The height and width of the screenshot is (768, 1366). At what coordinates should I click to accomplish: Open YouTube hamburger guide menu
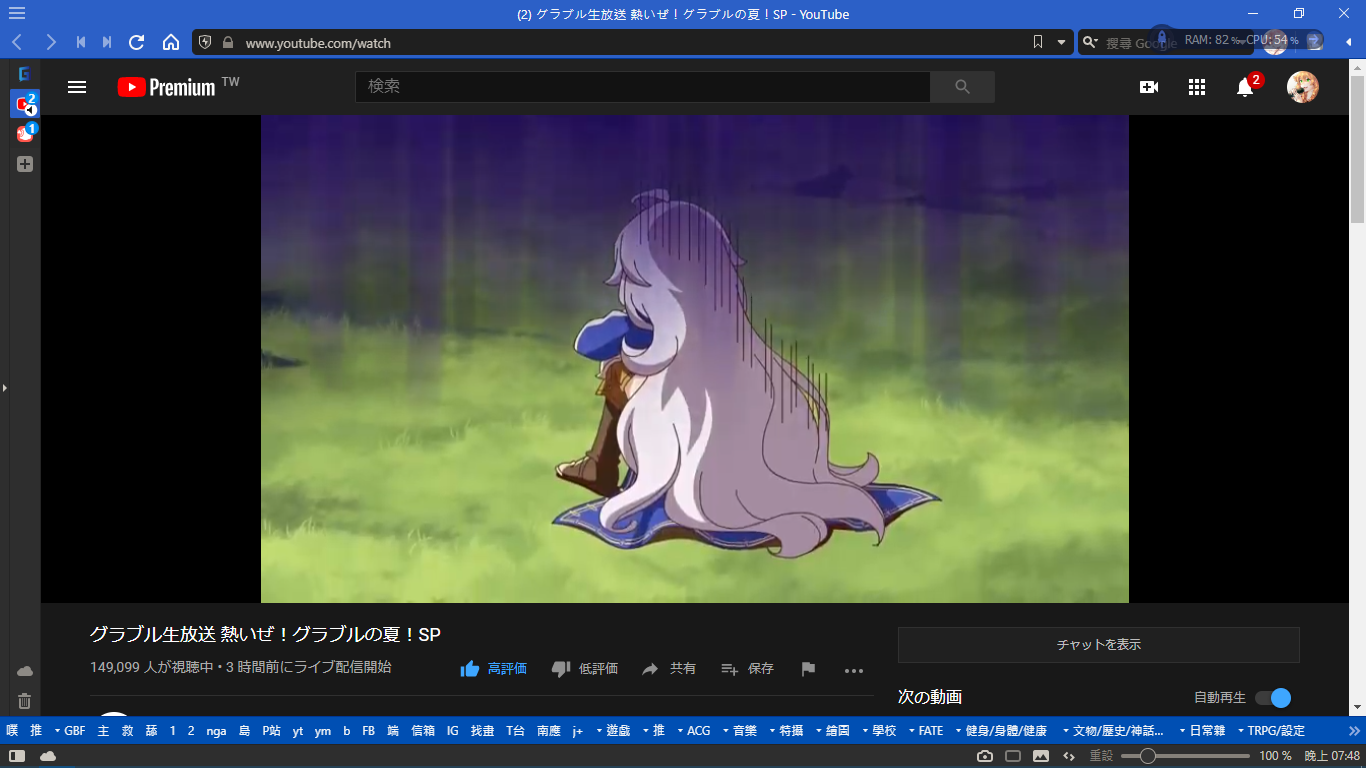[x=77, y=87]
